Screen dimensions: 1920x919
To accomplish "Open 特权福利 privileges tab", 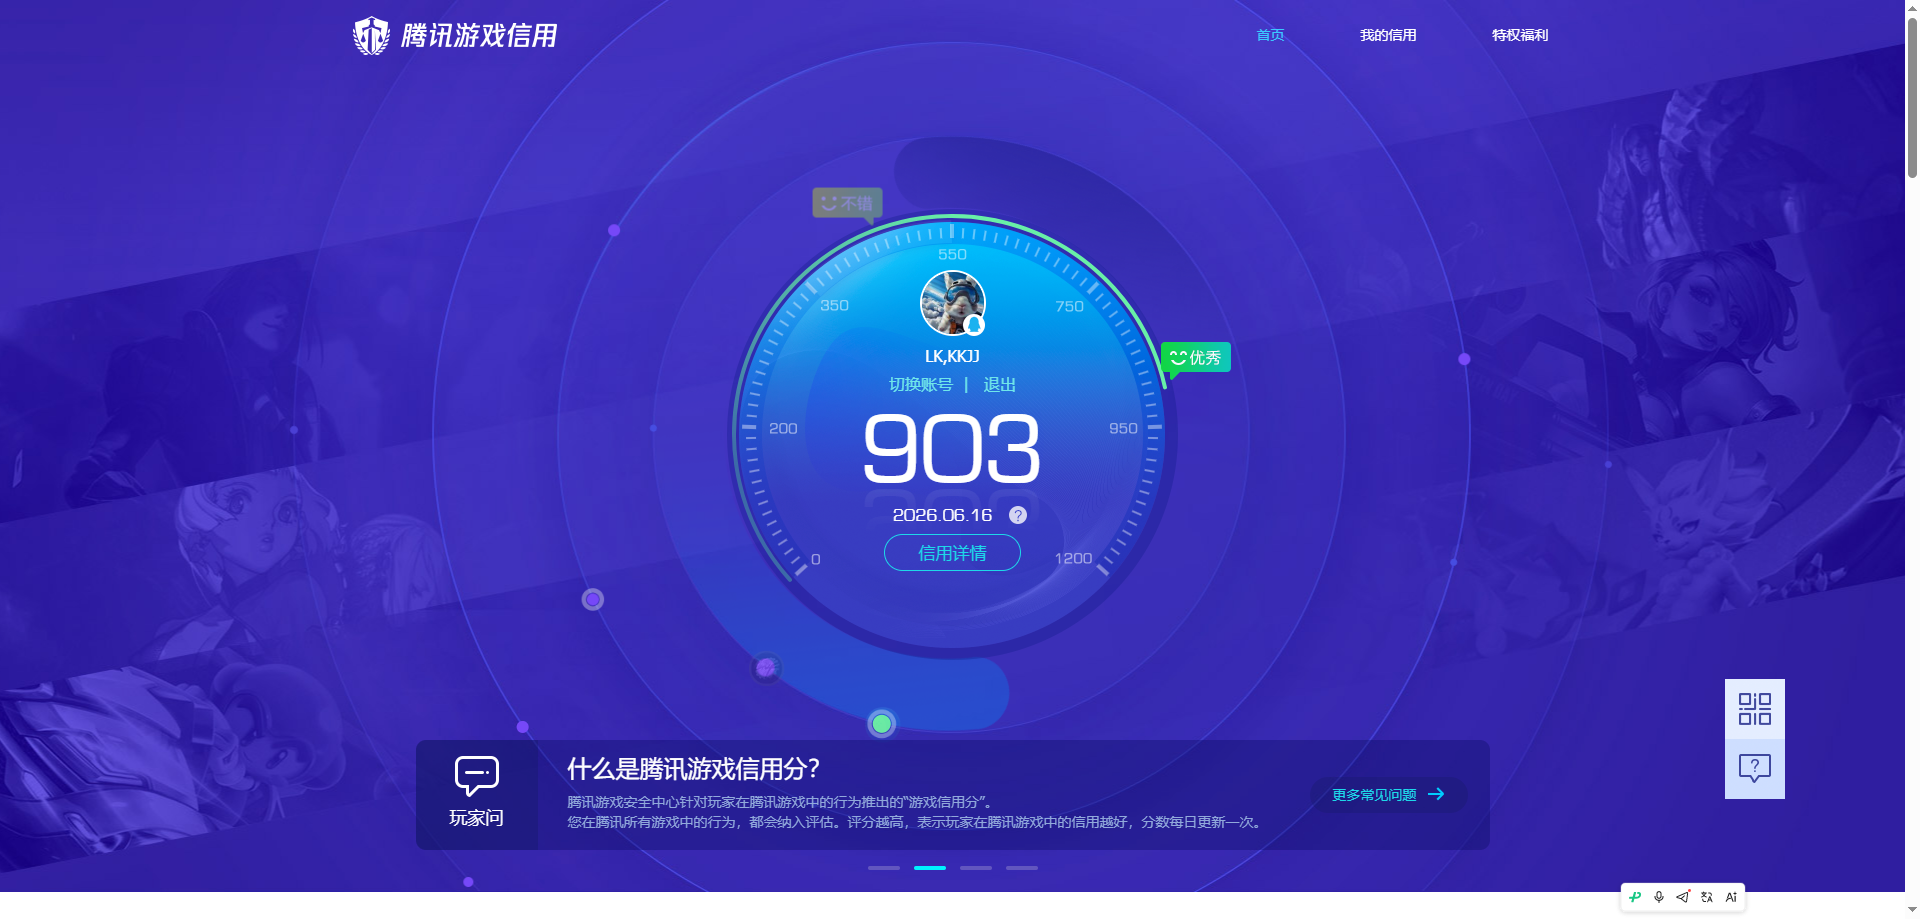I will pos(1520,35).
